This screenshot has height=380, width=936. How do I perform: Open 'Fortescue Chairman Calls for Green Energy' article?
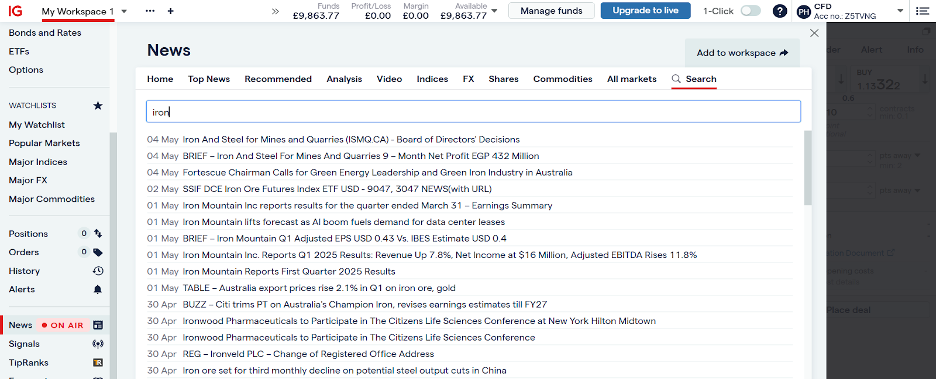[x=377, y=172]
